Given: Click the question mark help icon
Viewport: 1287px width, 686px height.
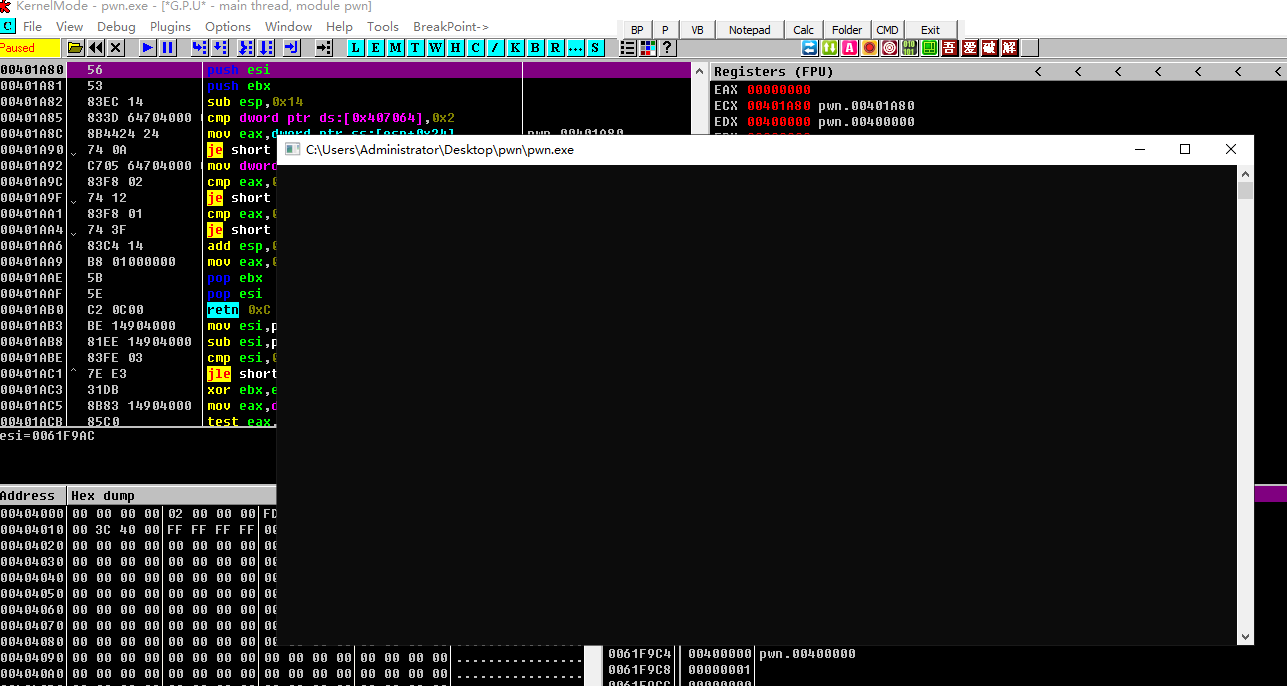Looking at the screenshot, I should click(x=667, y=47).
